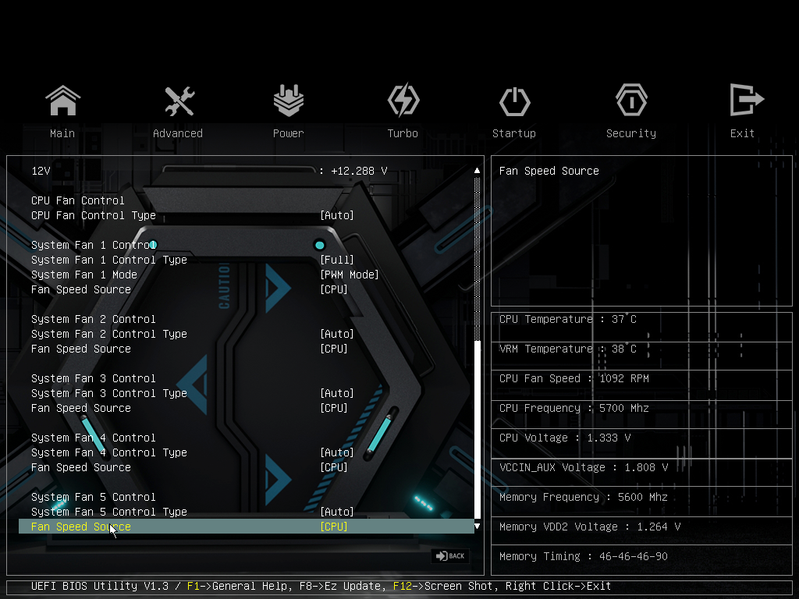Select the Exit tab label
The width and height of the screenshot is (799, 599).
(742, 133)
